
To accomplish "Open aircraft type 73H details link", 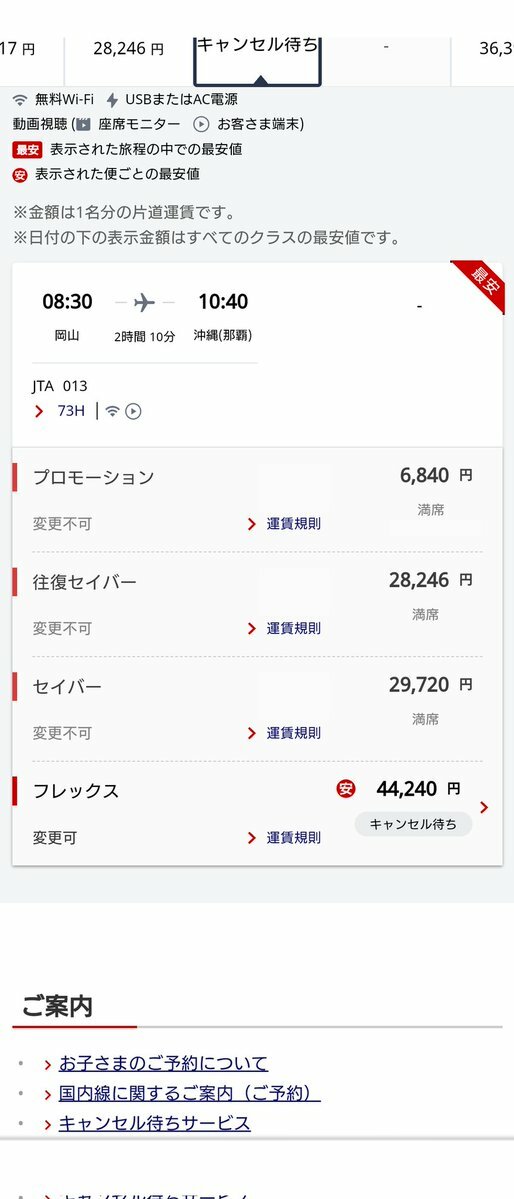I will 71,411.
